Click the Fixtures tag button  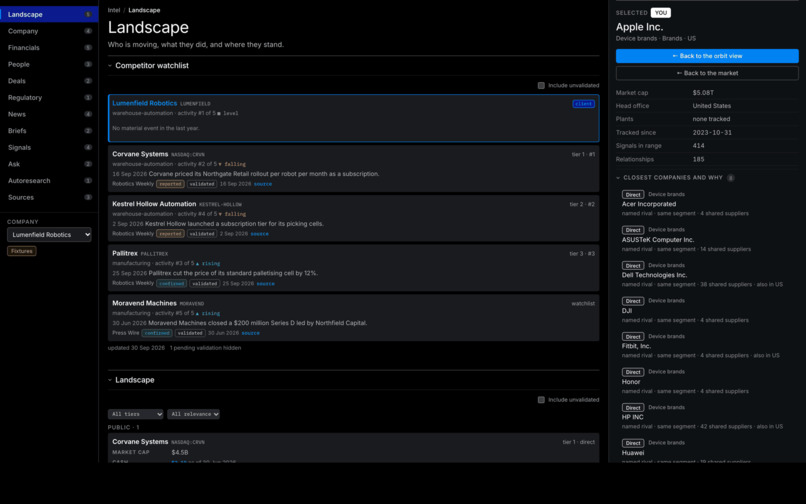pos(22,251)
